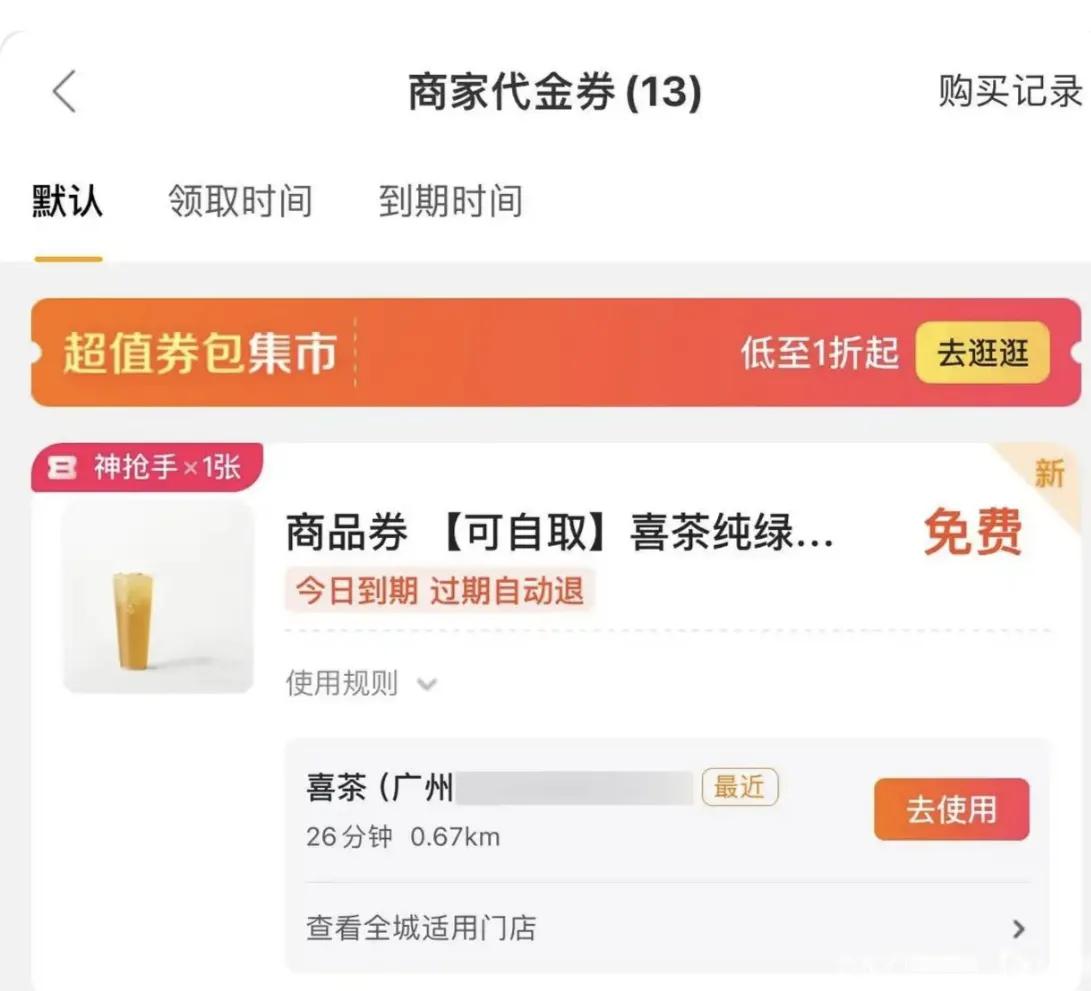The width and height of the screenshot is (1091, 991).
Task: Open 查看全城适用门店 store list
Action: 421,928
